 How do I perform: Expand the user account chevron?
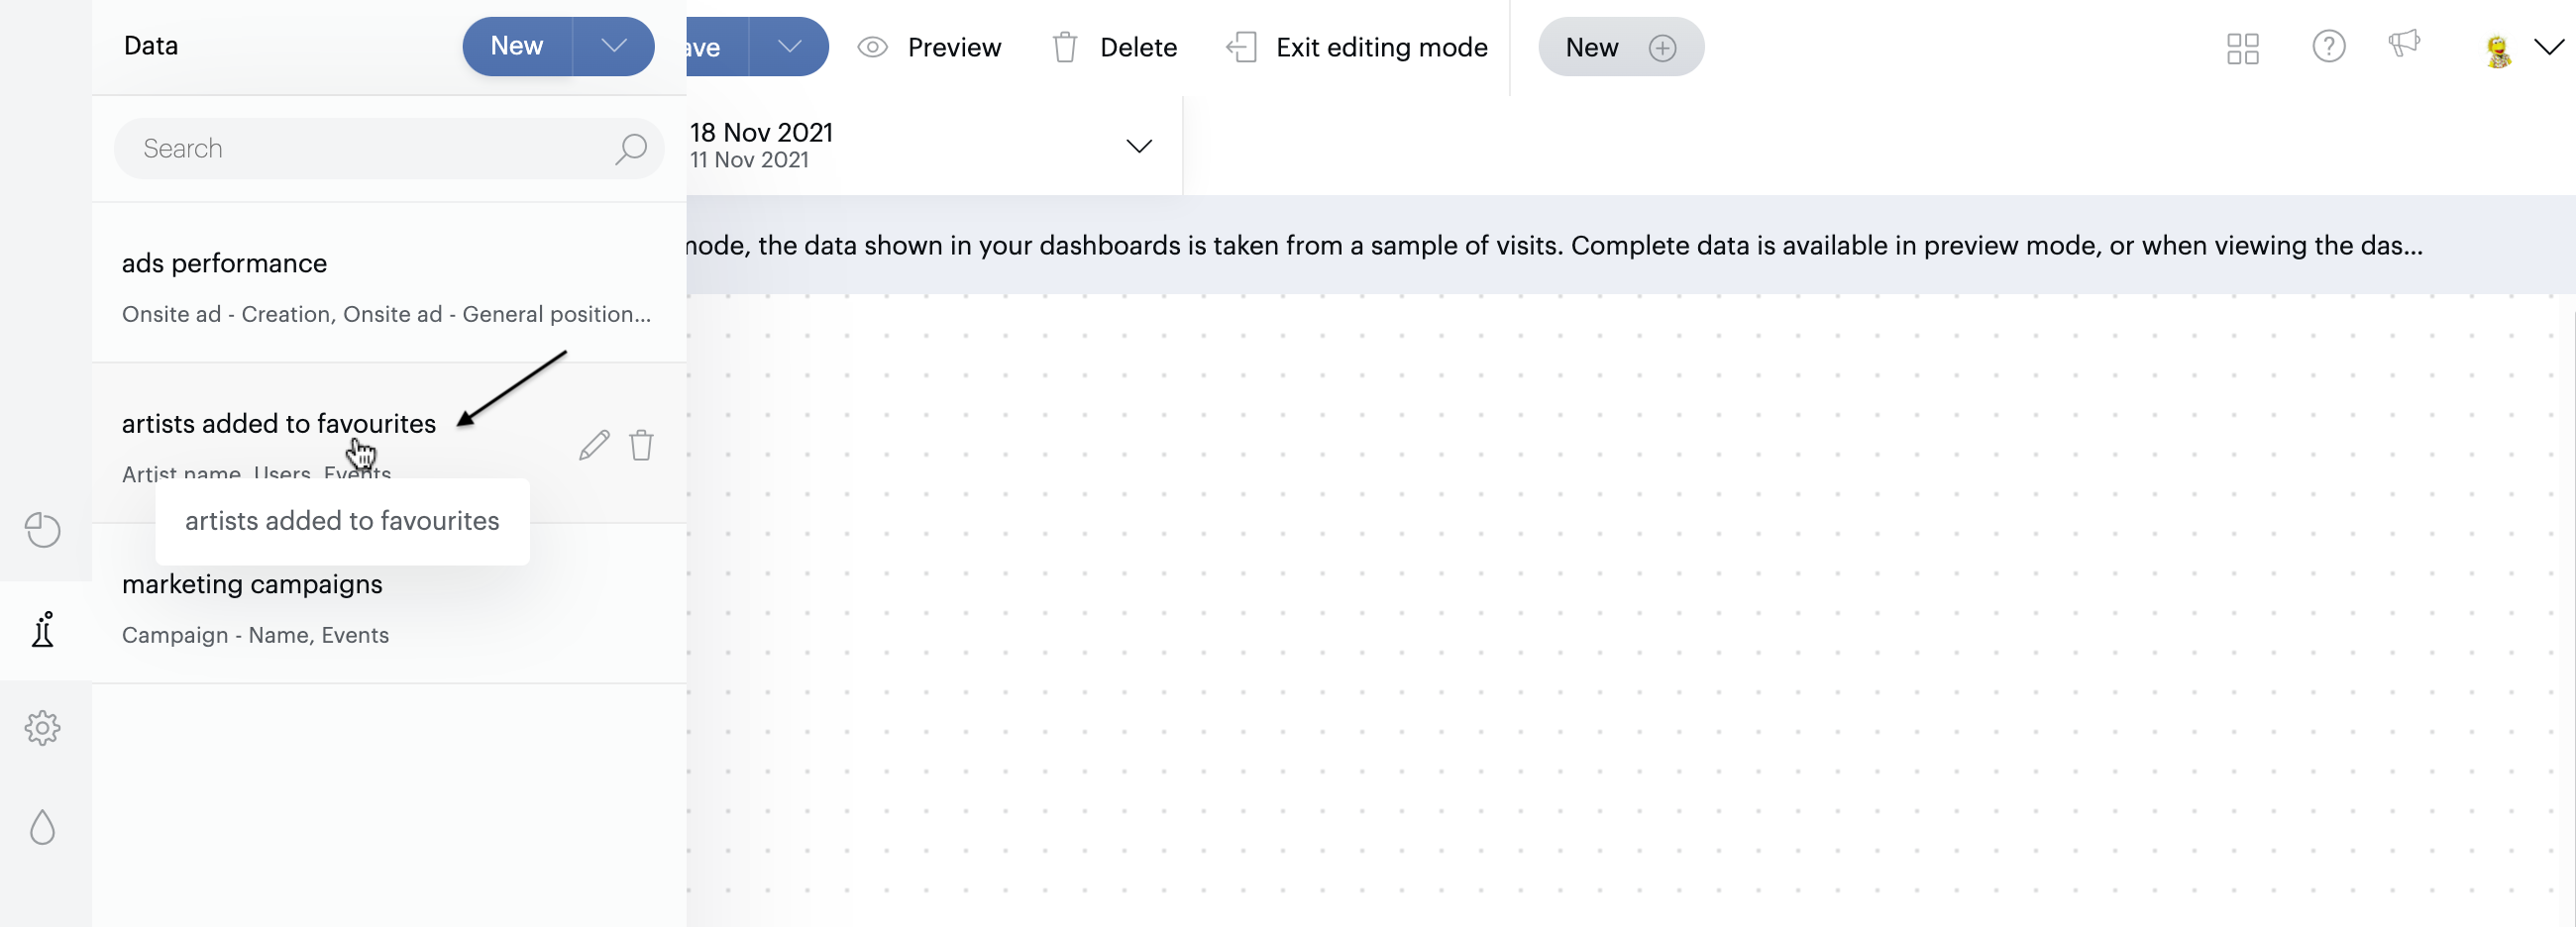point(2549,47)
